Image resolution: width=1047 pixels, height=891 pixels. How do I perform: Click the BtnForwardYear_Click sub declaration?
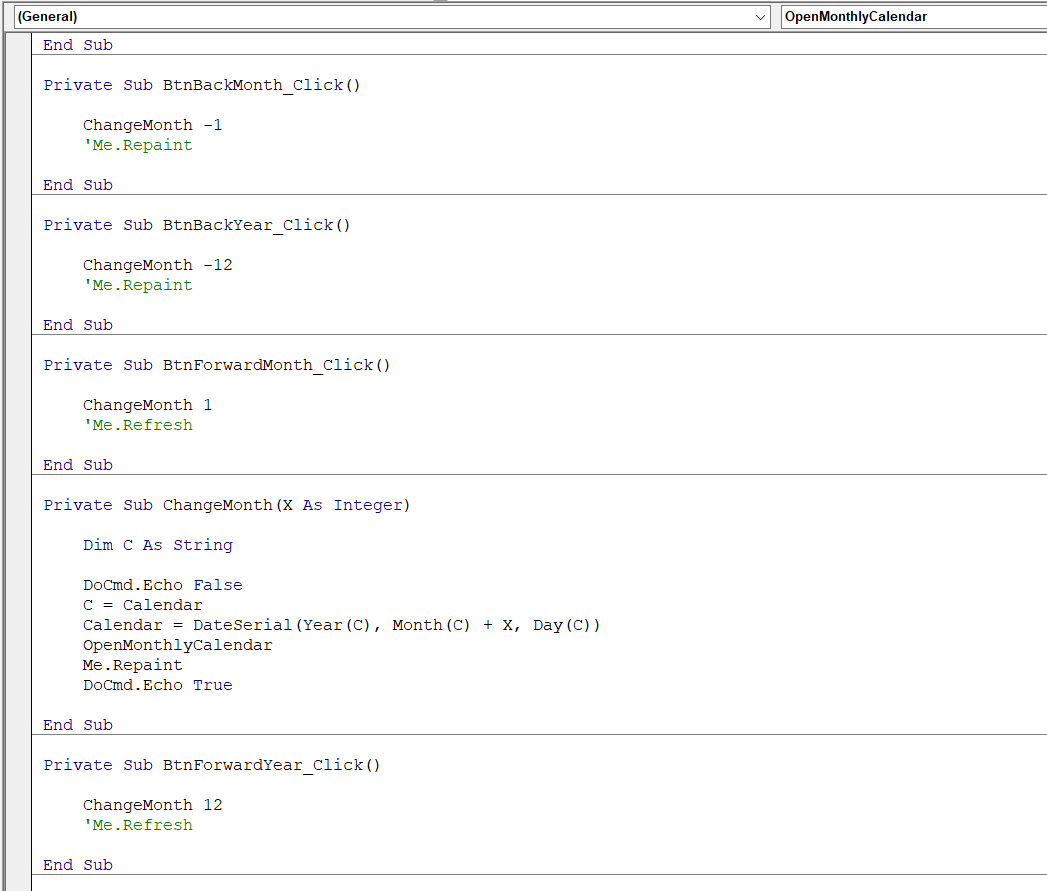(x=212, y=765)
